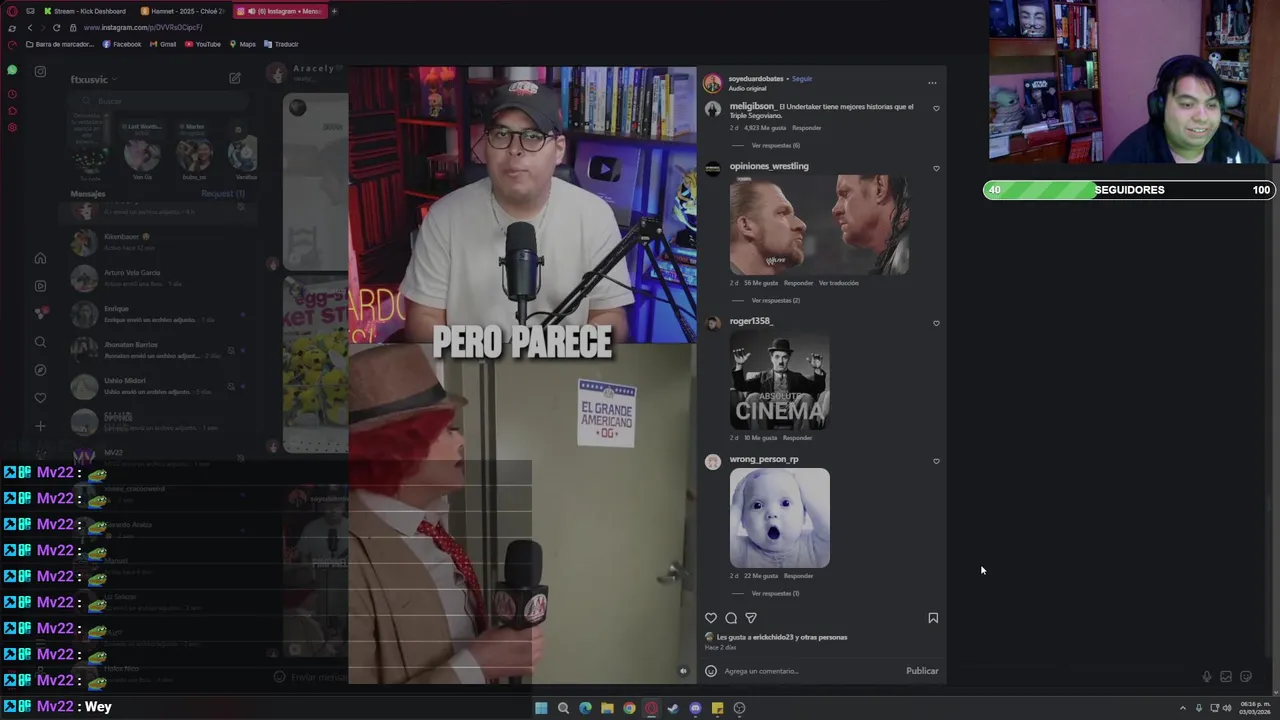Save the post with the bookmark icon
Viewport: 1280px width, 720px height.
[933, 618]
